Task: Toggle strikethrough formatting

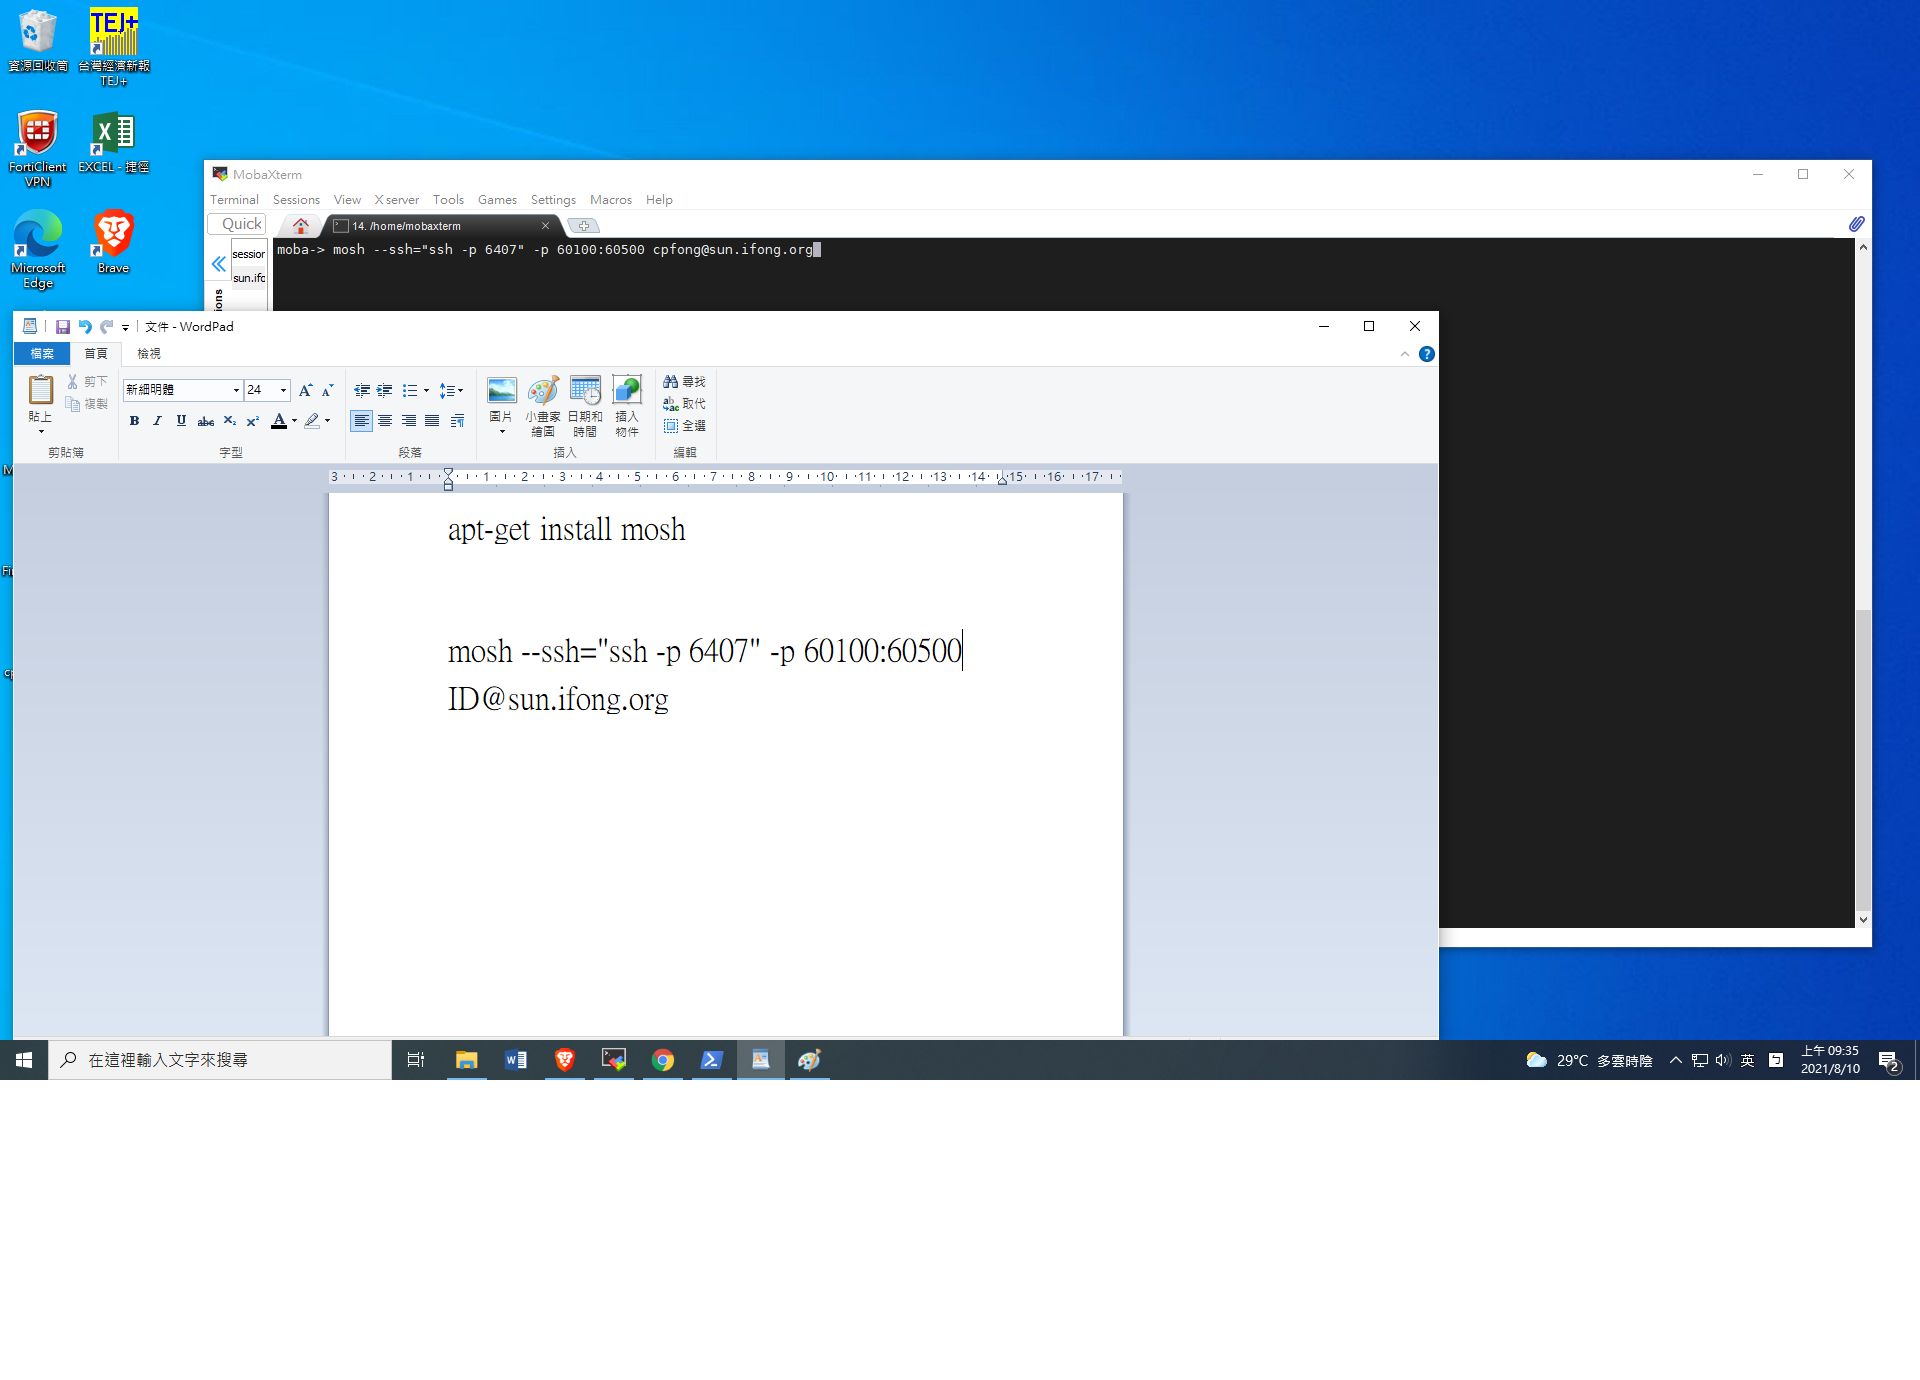Action: pos(205,421)
